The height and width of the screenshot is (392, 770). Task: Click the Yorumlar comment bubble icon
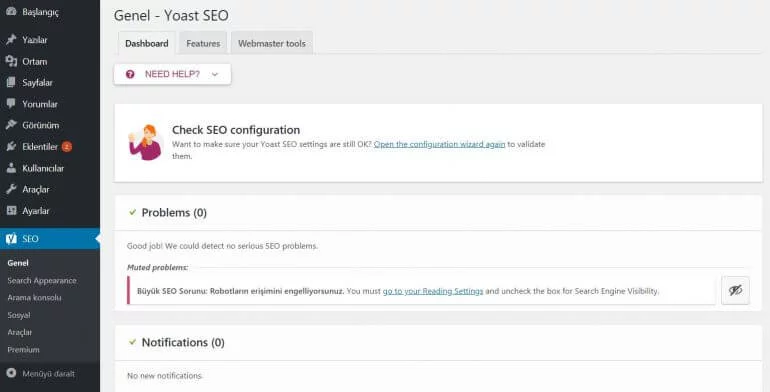11,104
